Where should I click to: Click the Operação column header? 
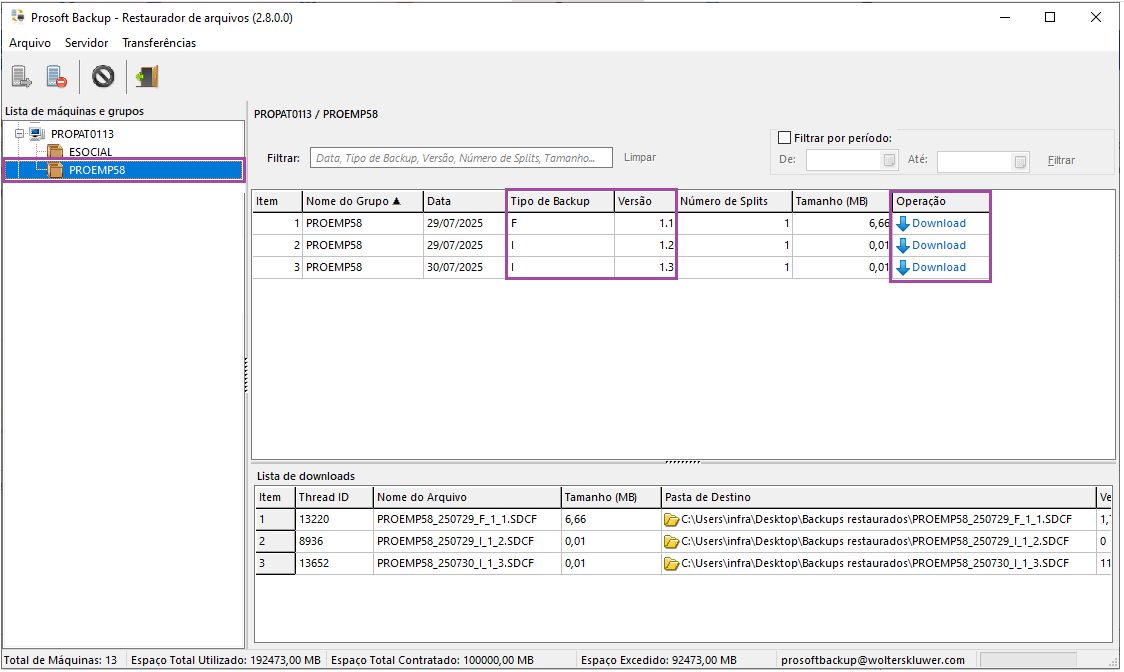940,201
